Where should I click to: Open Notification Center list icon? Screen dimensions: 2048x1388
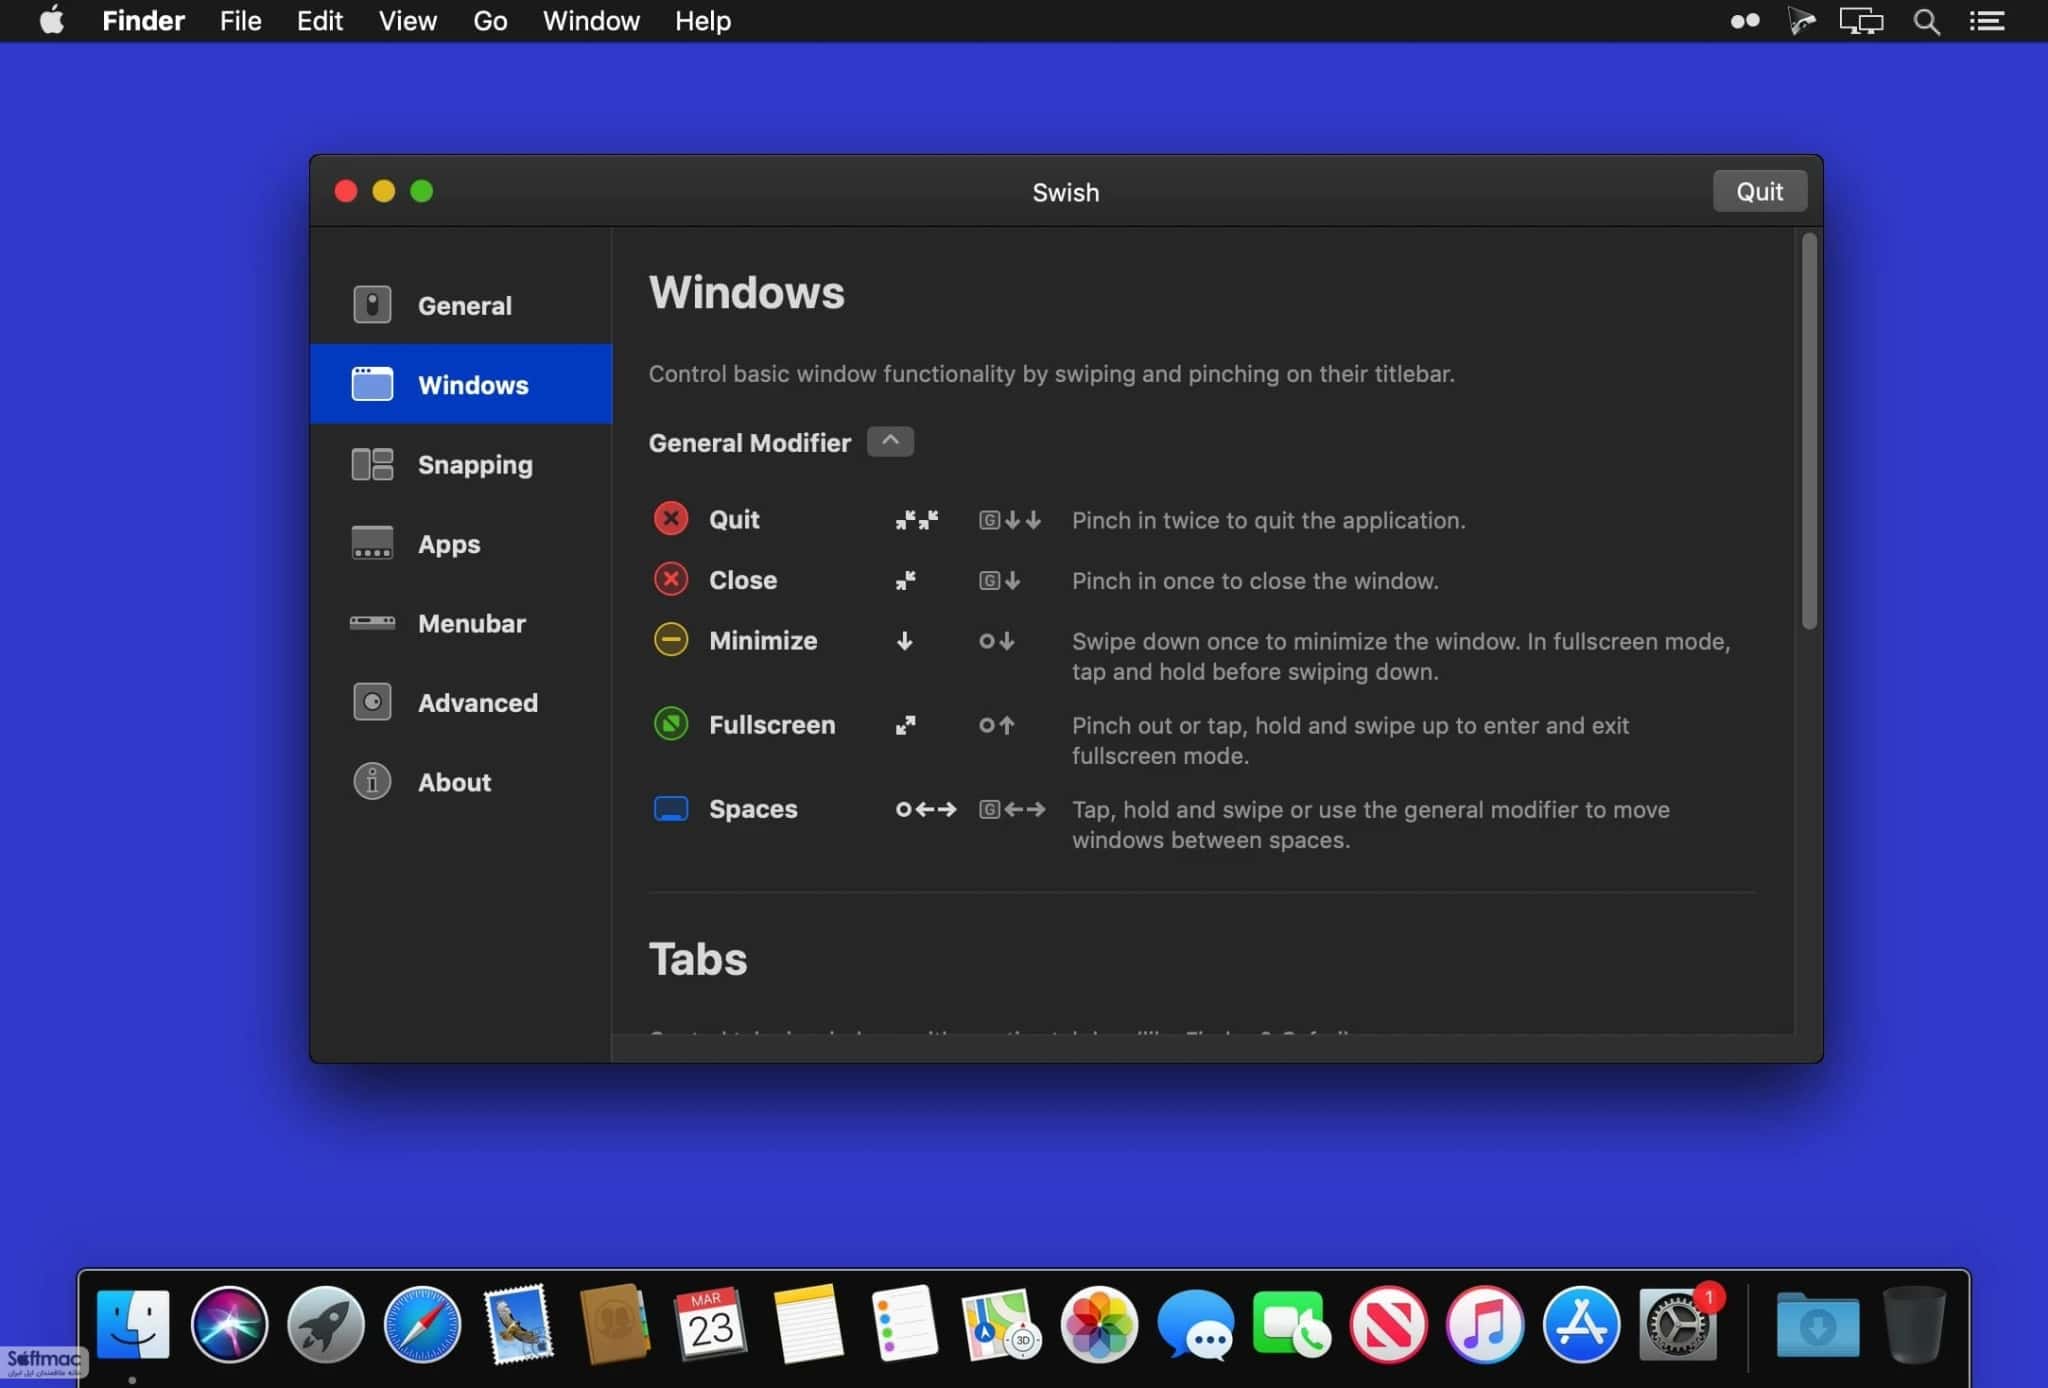click(x=1986, y=21)
